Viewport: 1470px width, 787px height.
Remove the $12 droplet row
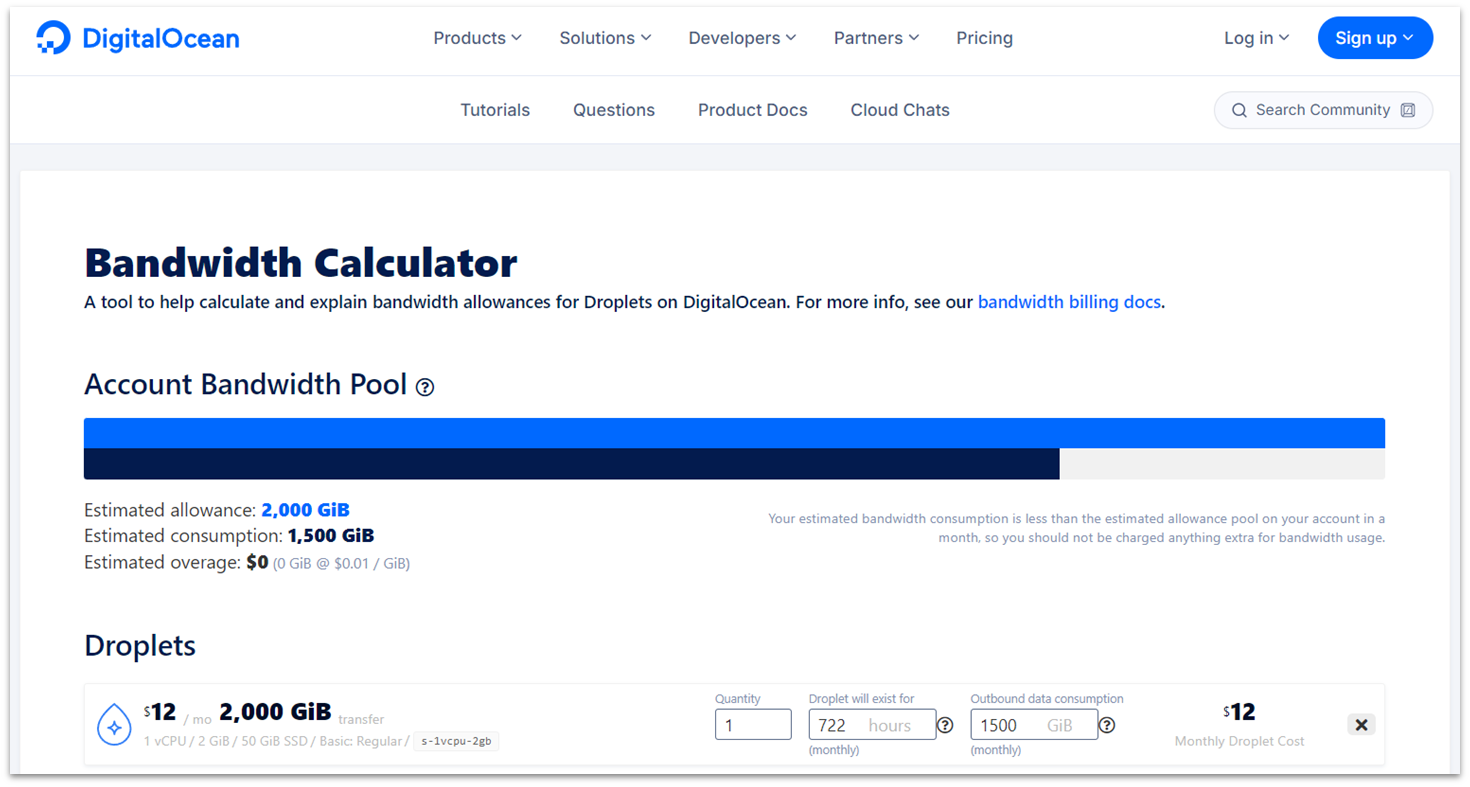[1361, 725]
